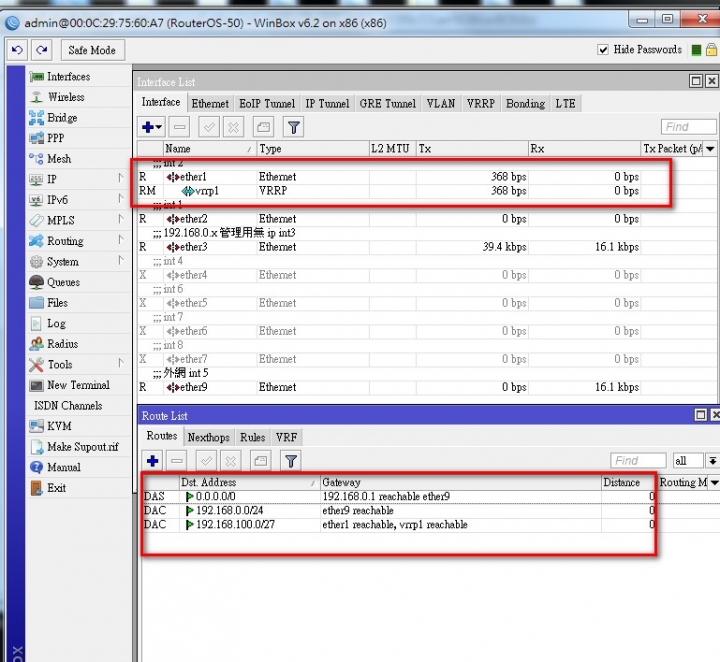The image size is (720, 662).
Task: Sort by Type column header
Action: (313, 149)
